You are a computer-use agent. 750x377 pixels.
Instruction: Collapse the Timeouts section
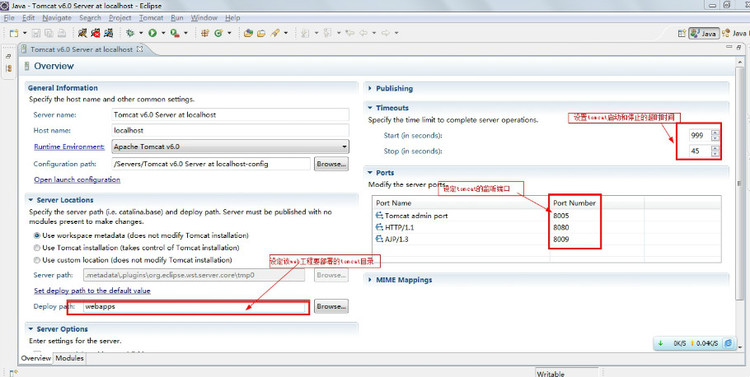click(370, 108)
